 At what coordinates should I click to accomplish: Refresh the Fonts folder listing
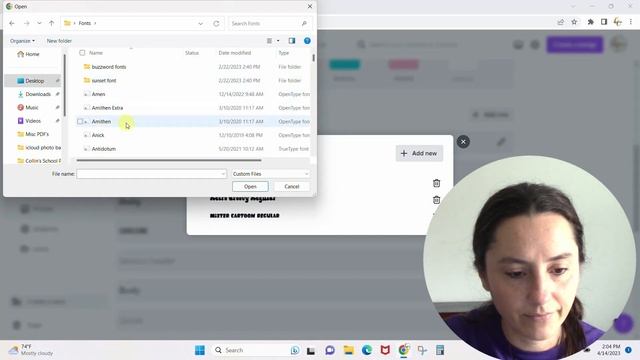pos(216,24)
